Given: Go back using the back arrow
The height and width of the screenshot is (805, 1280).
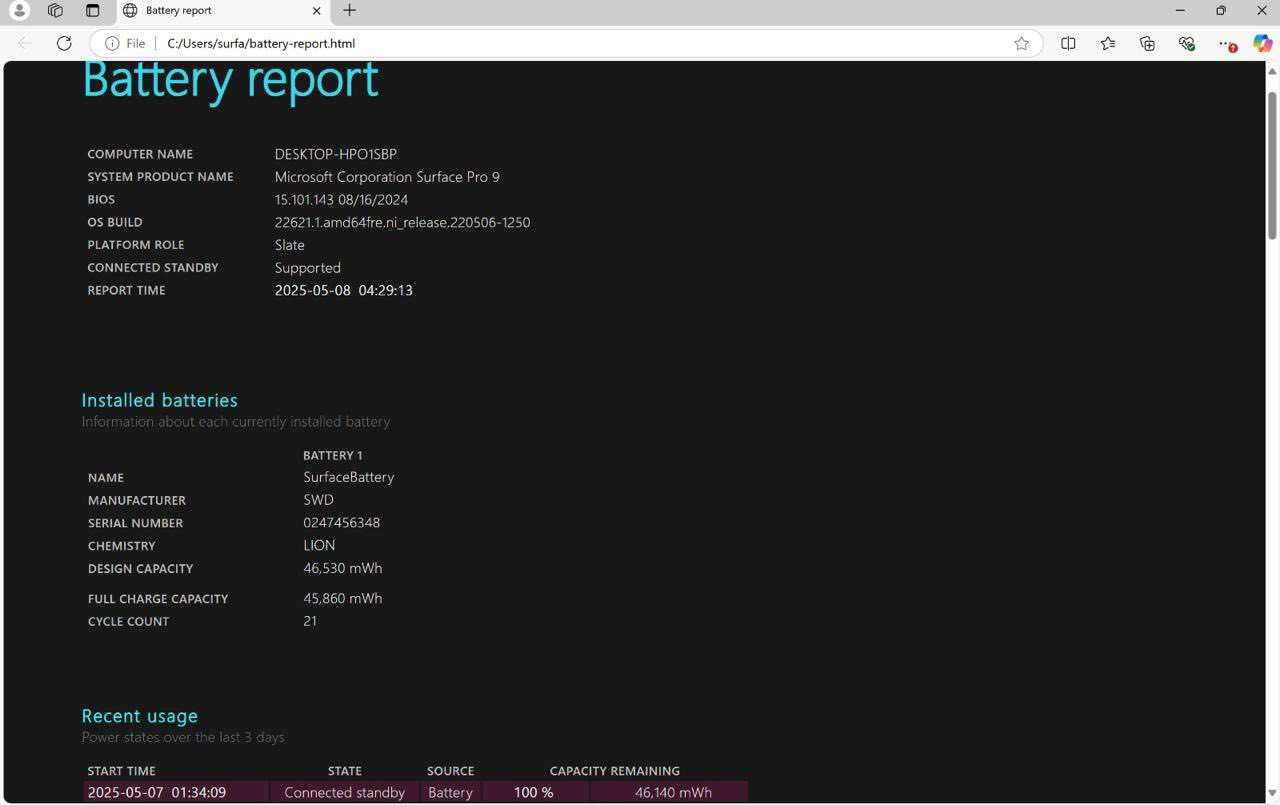Looking at the screenshot, I should click(x=25, y=43).
